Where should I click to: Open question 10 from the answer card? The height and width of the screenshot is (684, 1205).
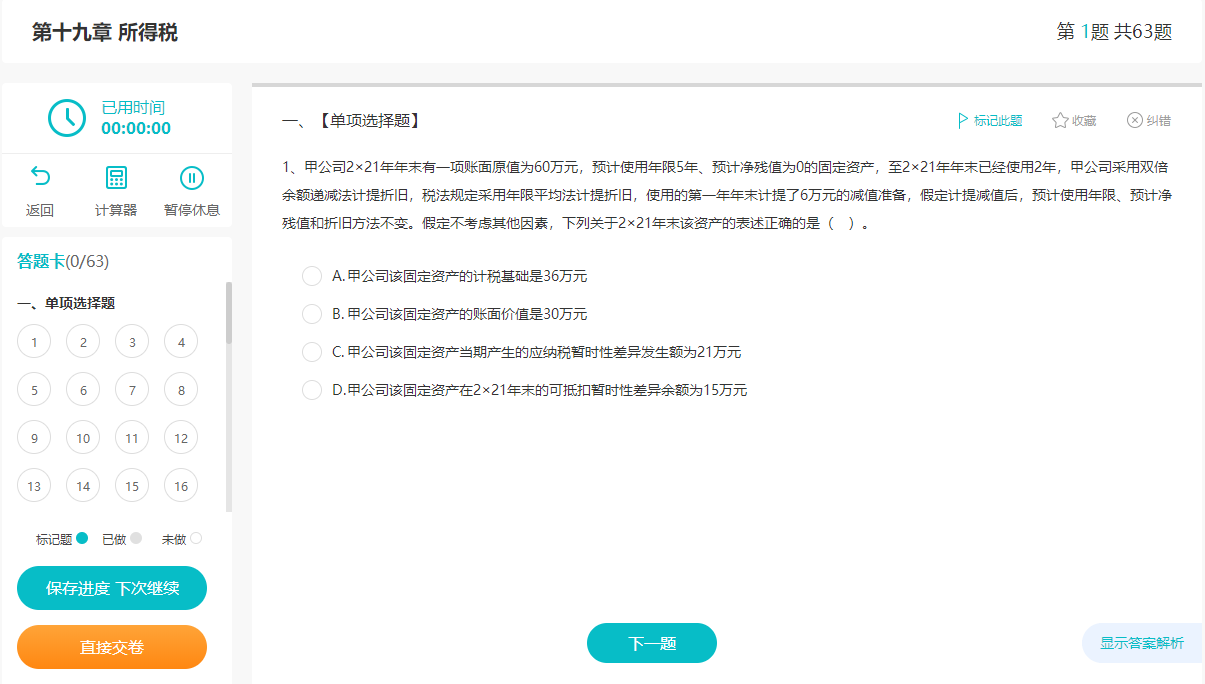pos(83,437)
